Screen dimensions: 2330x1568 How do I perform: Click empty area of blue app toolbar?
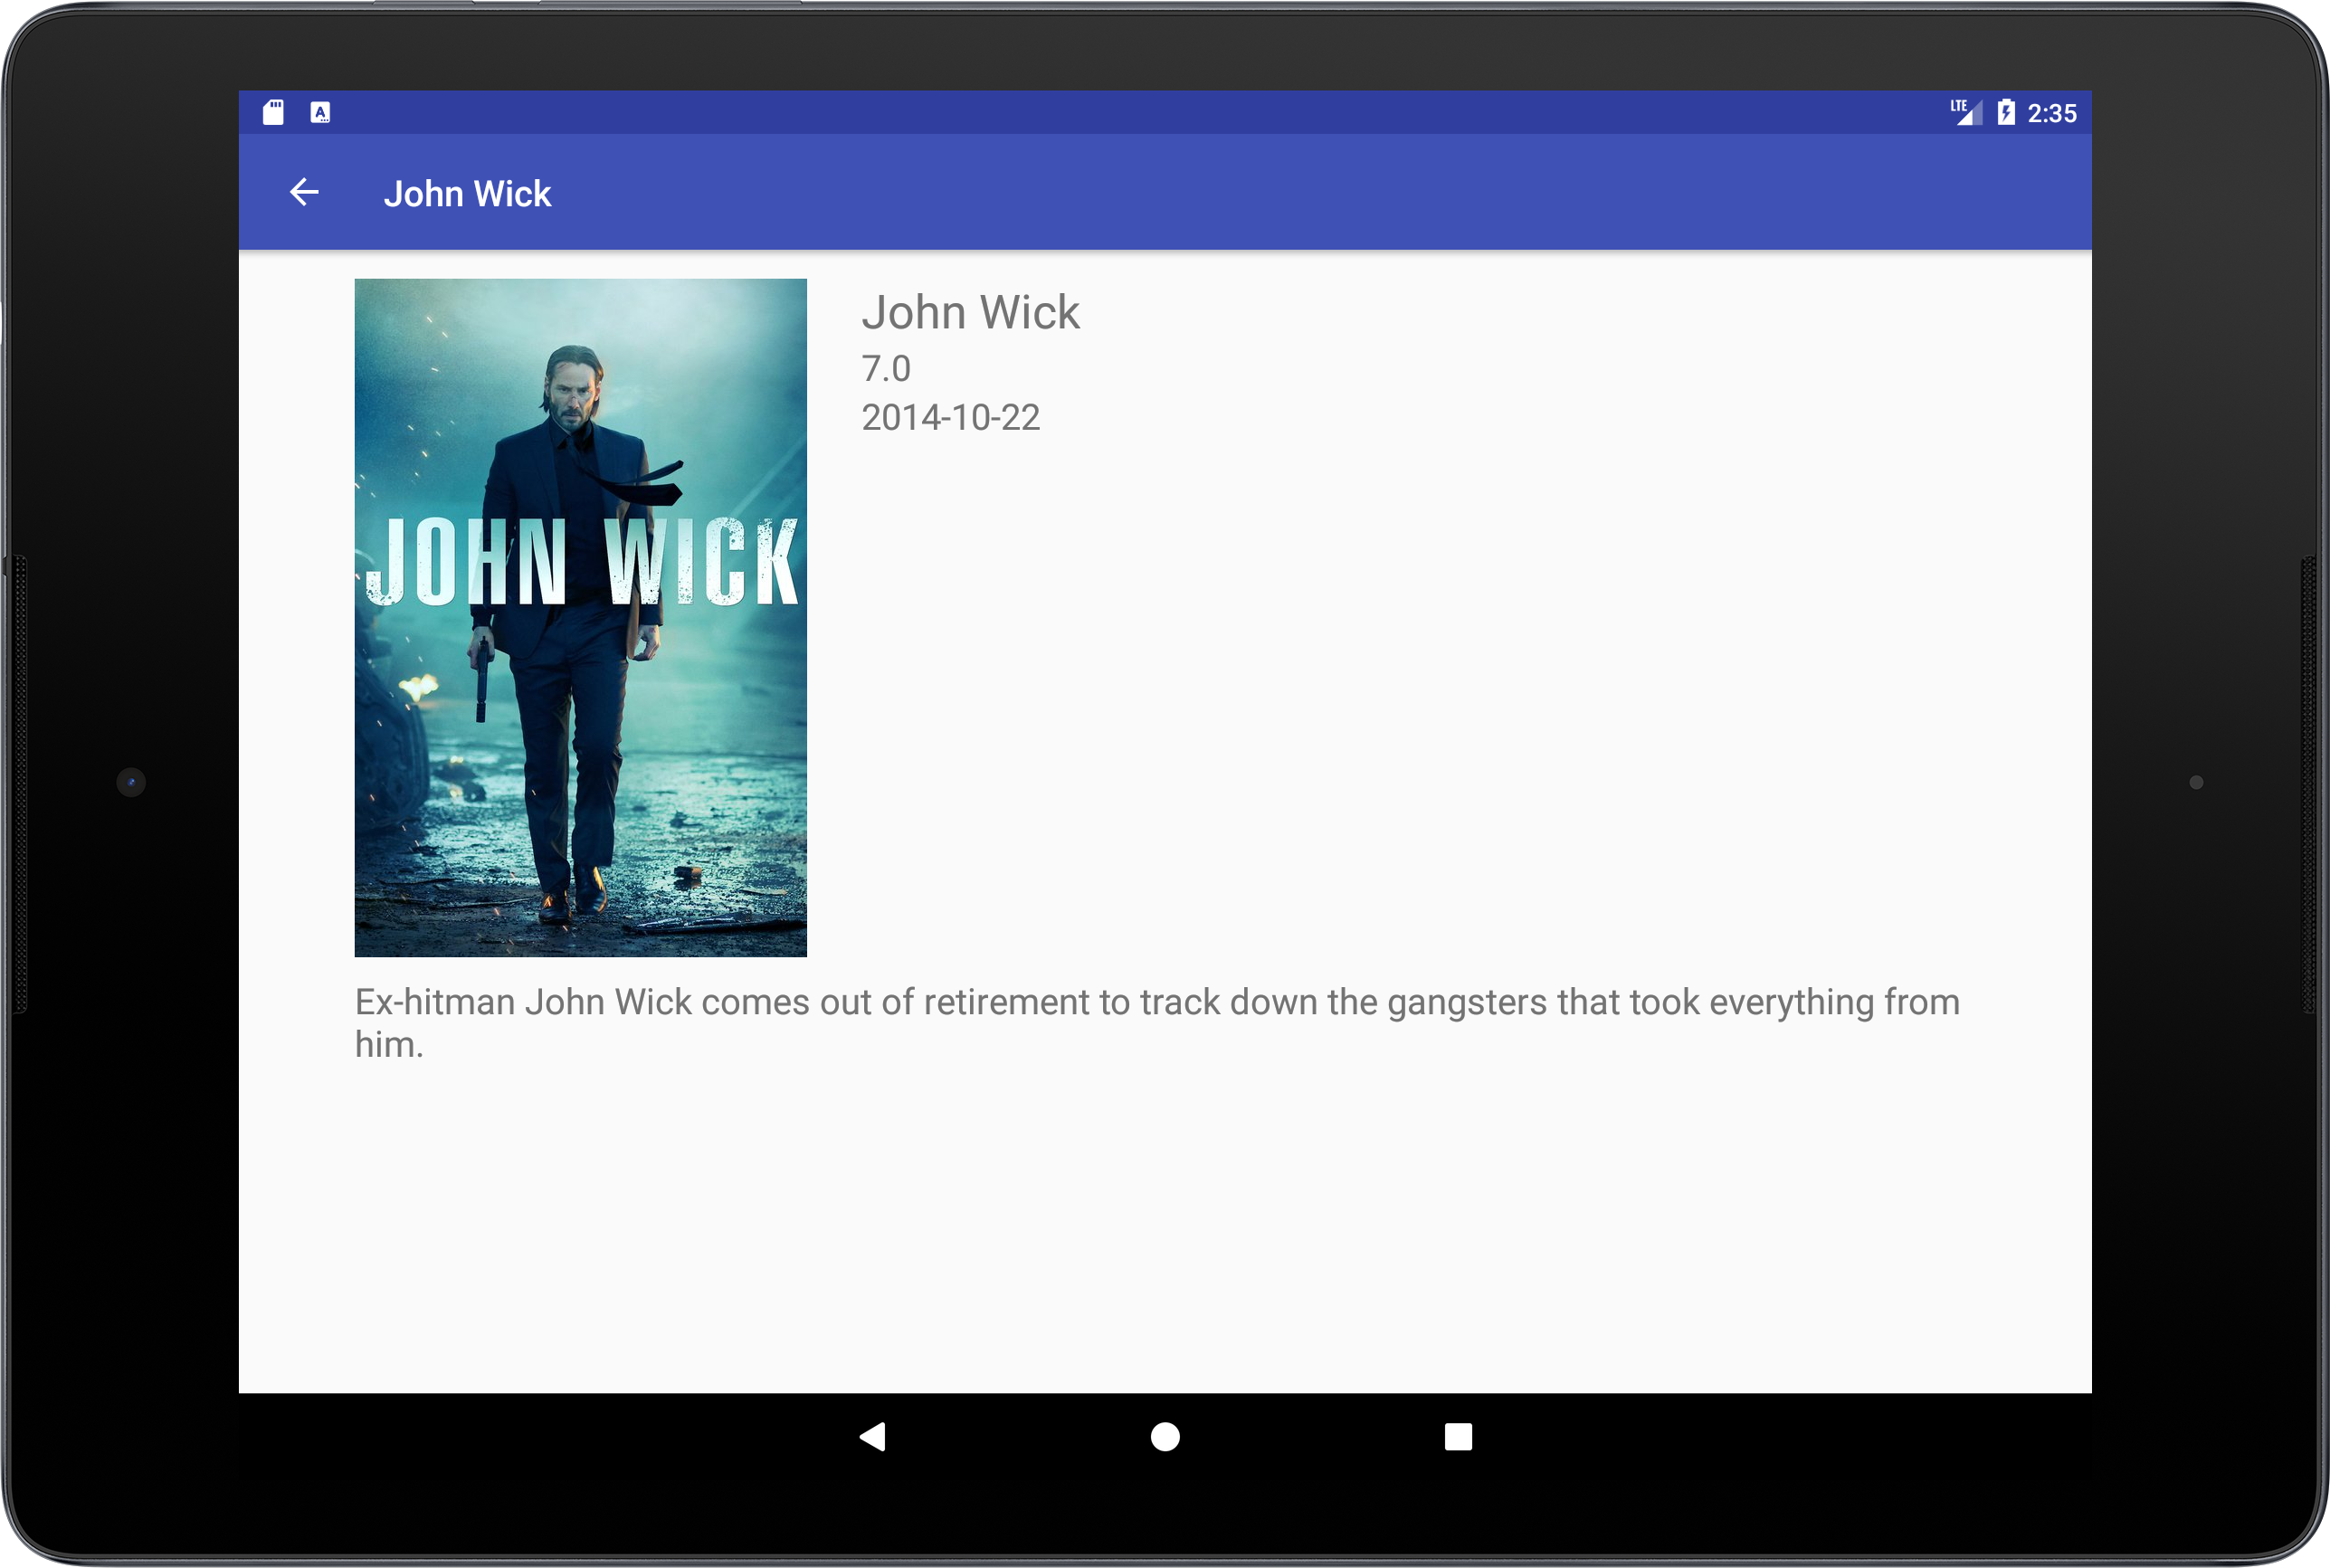(x=1300, y=192)
